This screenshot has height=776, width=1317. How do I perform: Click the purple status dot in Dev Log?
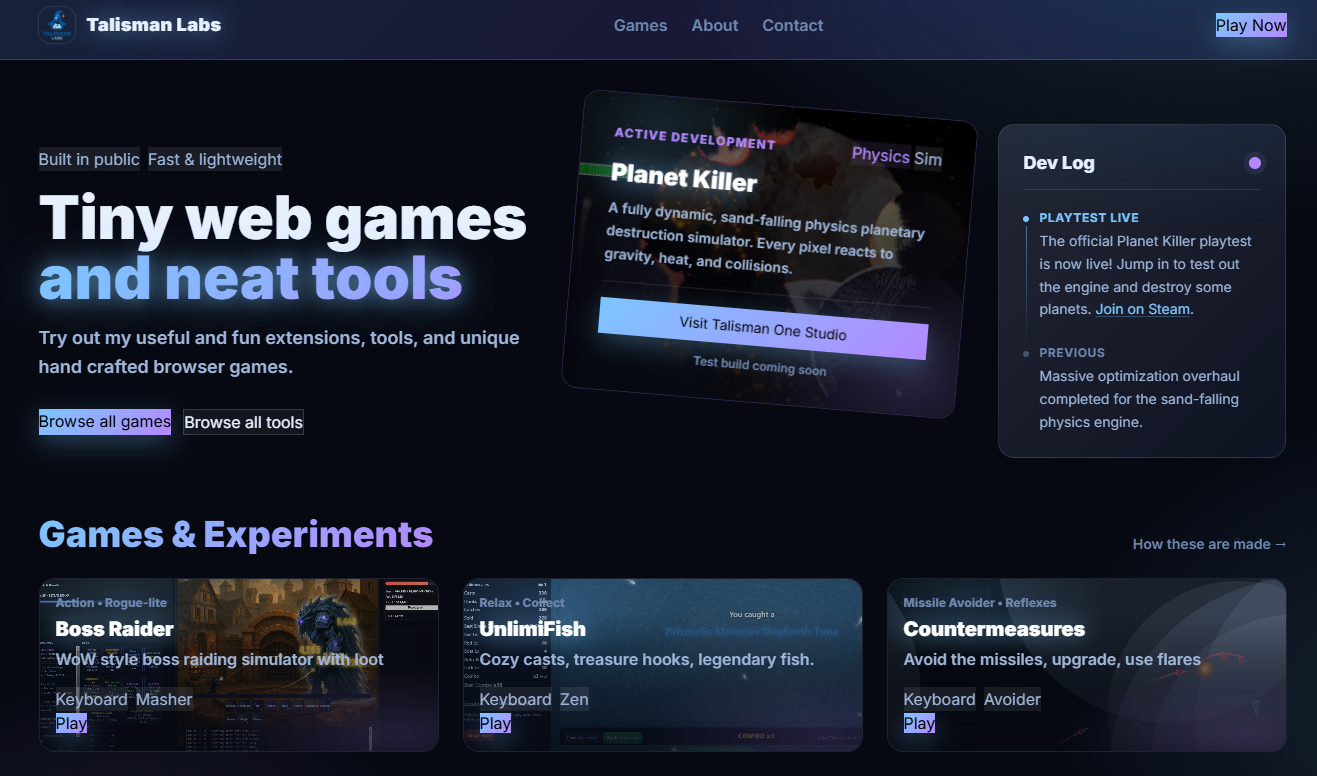[1254, 162]
